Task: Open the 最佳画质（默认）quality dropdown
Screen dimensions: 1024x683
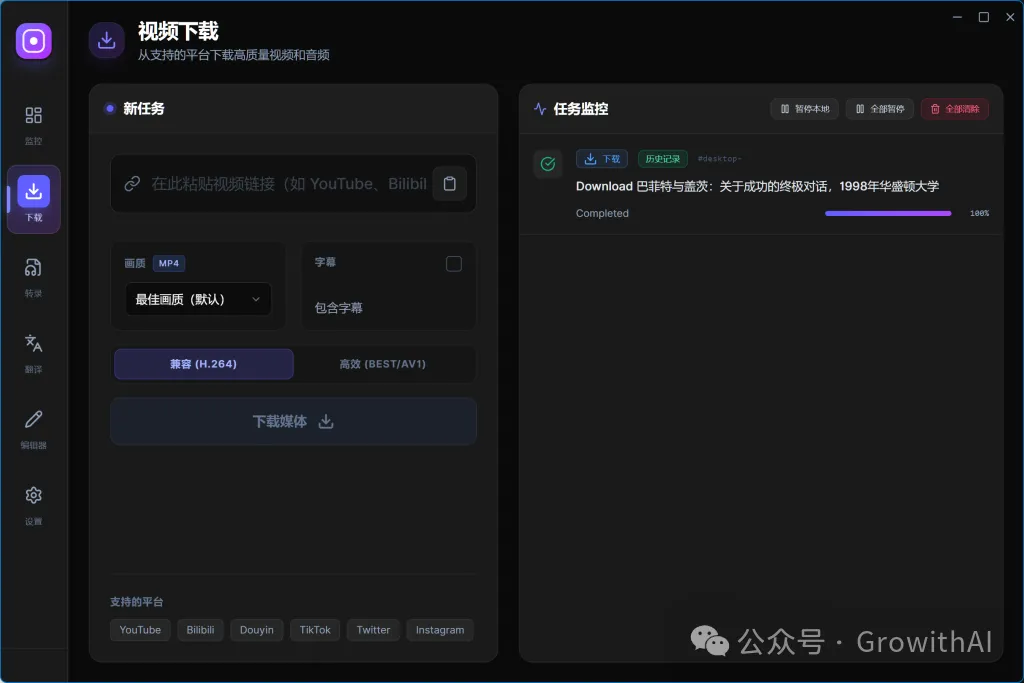Action: tap(198, 299)
